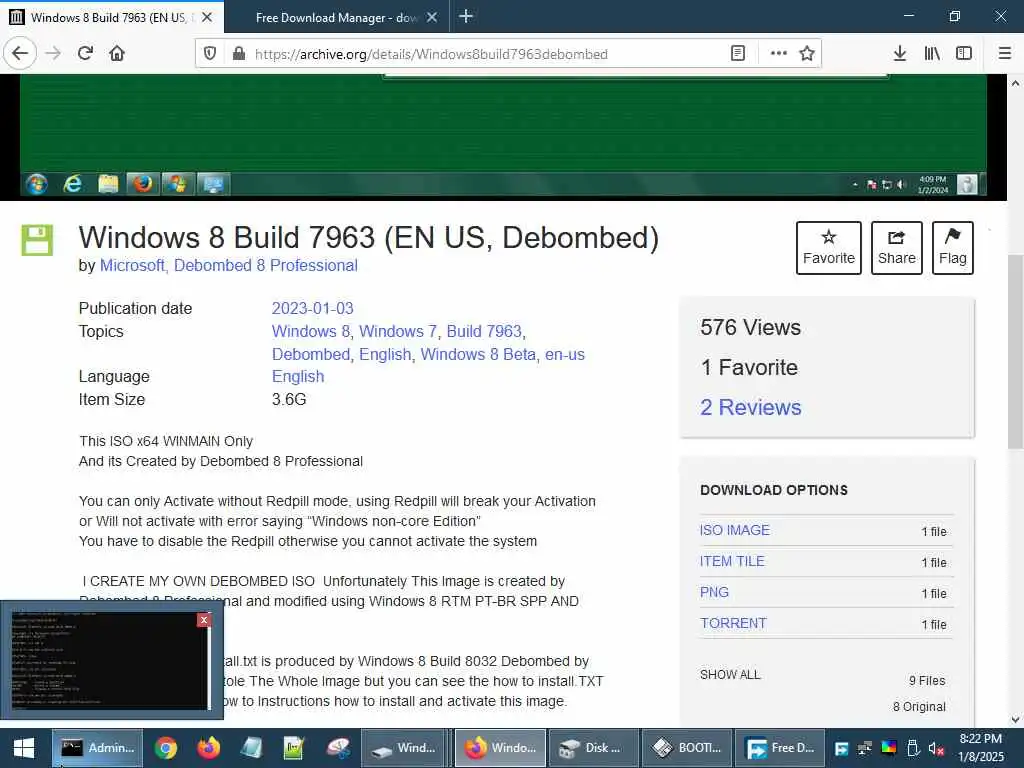The image size is (1024, 768).
Task: Toggle reader view in address bar
Action: click(738, 54)
